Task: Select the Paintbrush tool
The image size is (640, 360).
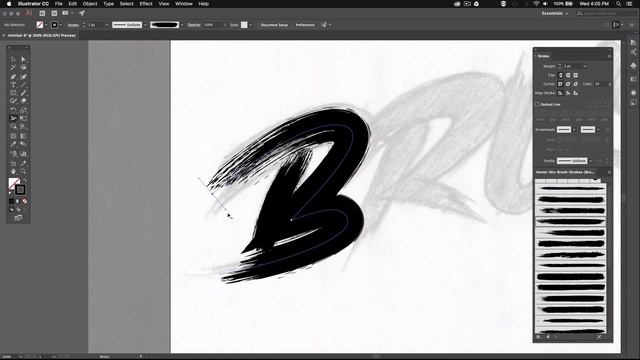Action: coord(23,93)
